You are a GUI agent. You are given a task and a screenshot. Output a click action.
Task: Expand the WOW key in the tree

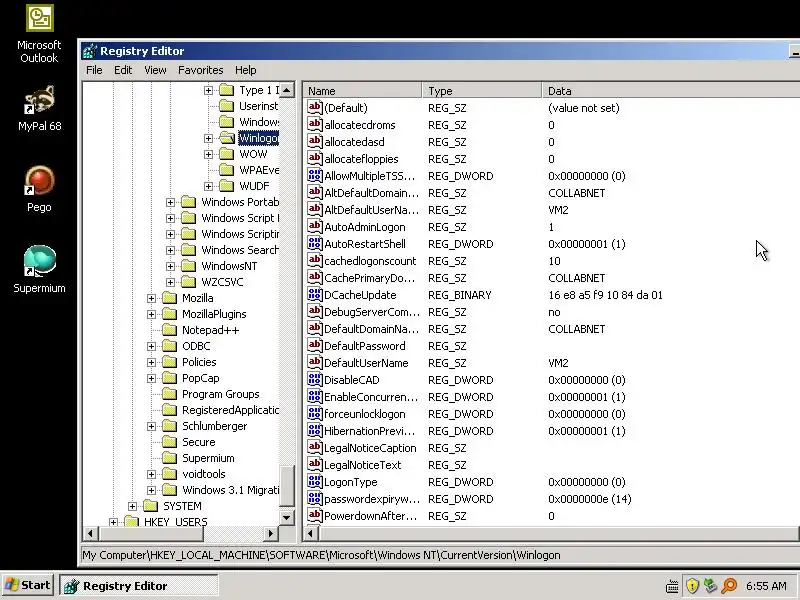coord(208,154)
